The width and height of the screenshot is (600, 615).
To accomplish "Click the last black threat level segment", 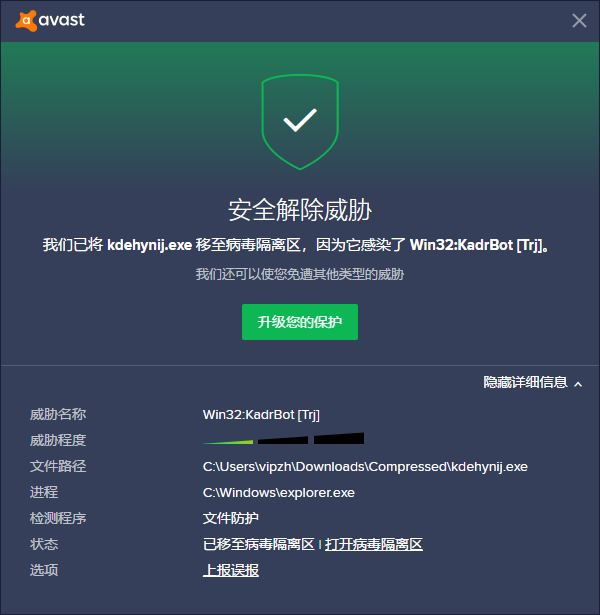I will (x=339, y=439).
